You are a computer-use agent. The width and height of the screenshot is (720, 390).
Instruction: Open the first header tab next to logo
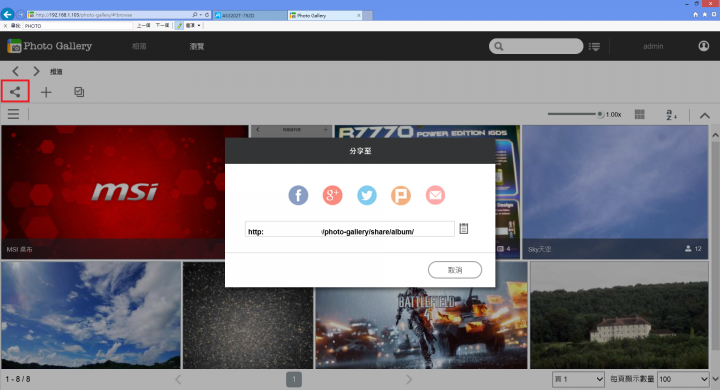(139, 46)
